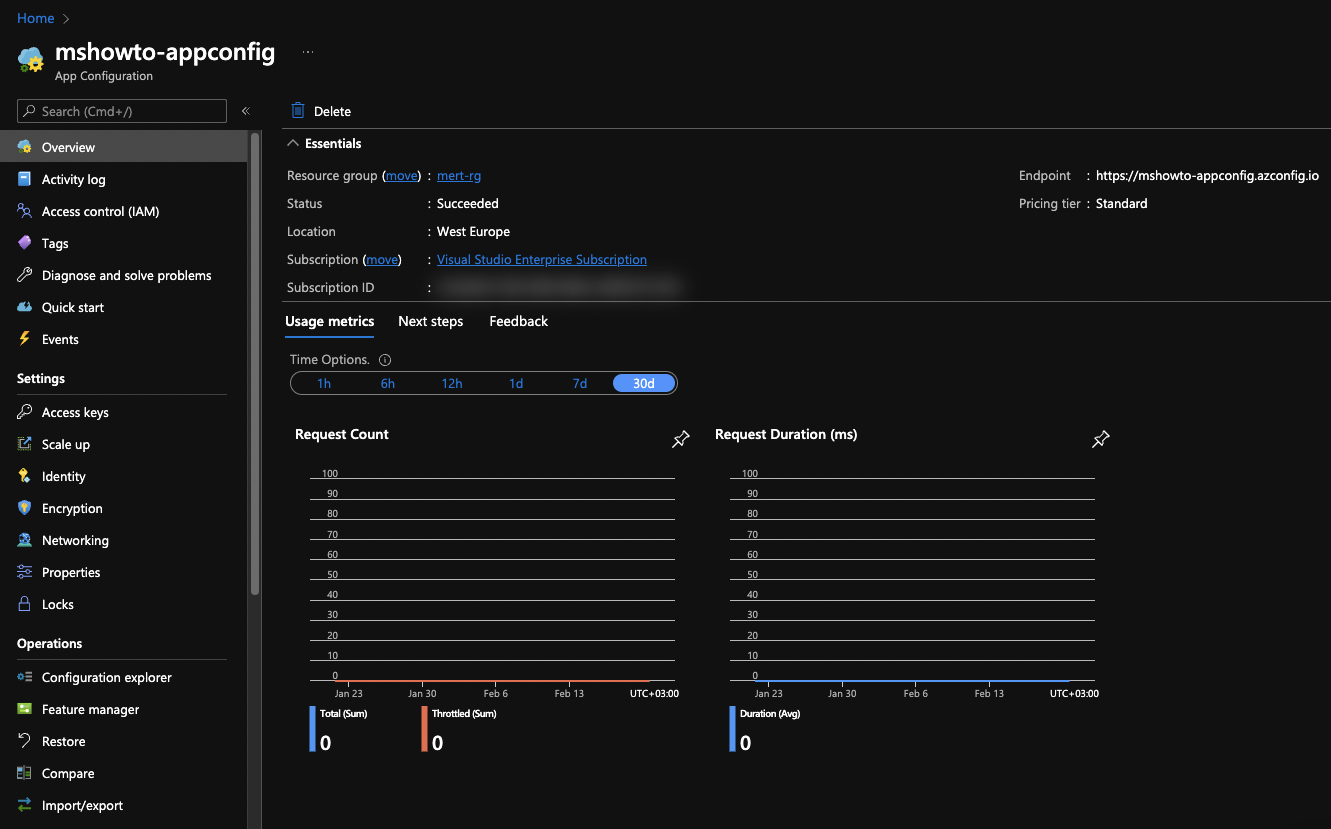Viewport: 1331px width, 829px height.
Task: Click the Access control (IAM) icon
Action: click(x=25, y=211)
